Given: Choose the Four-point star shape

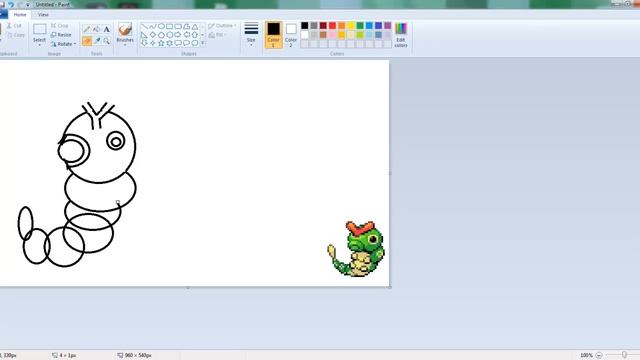Looking at the screenshot, I should point(153,43).
